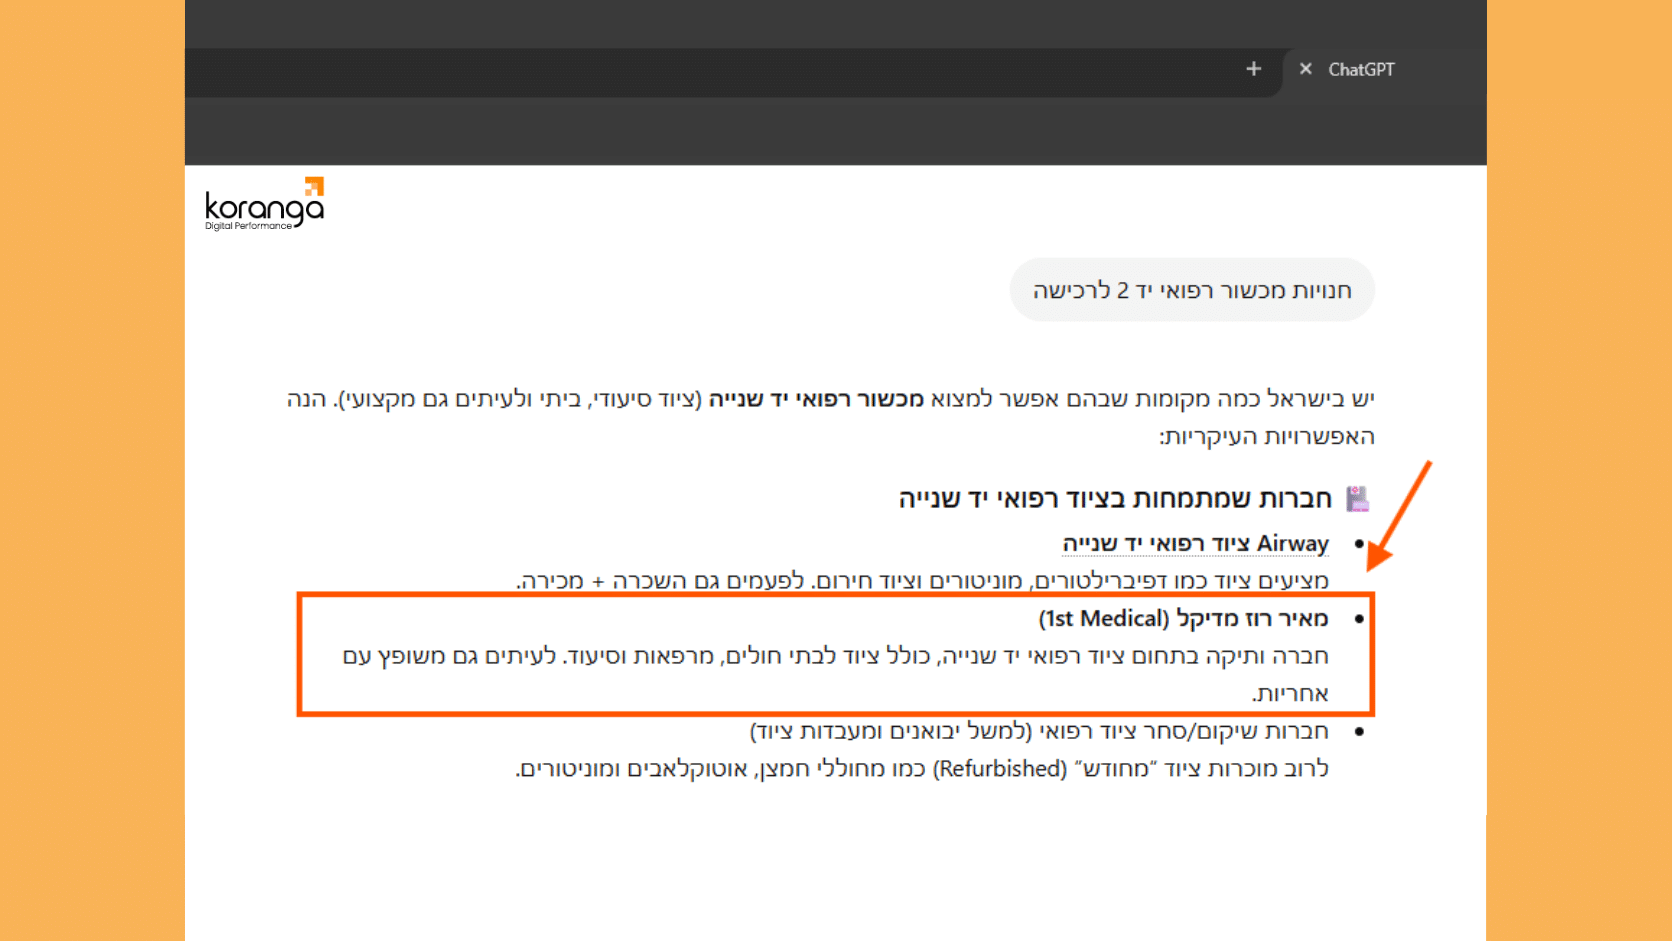
Task: Click the heading חברות שמתמחות בציוד רפואי יד שנייה
Action: point(1115,498)
